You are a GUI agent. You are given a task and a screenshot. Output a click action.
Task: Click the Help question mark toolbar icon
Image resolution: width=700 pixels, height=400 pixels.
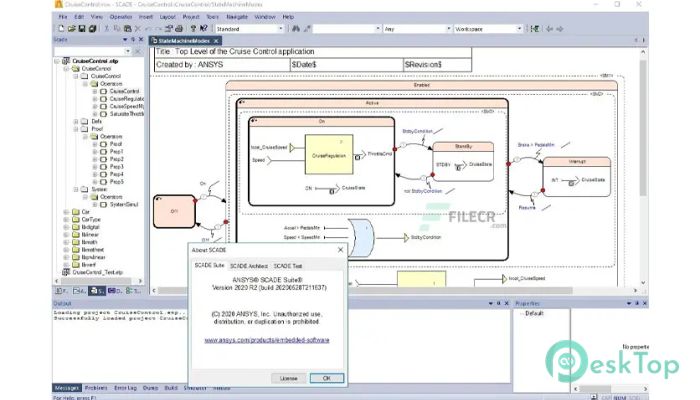193,29
